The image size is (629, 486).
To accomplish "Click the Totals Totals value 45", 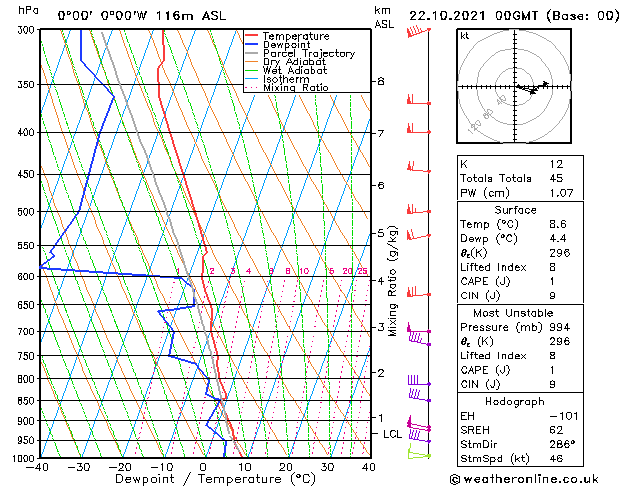I will click(x=556, y=178).
